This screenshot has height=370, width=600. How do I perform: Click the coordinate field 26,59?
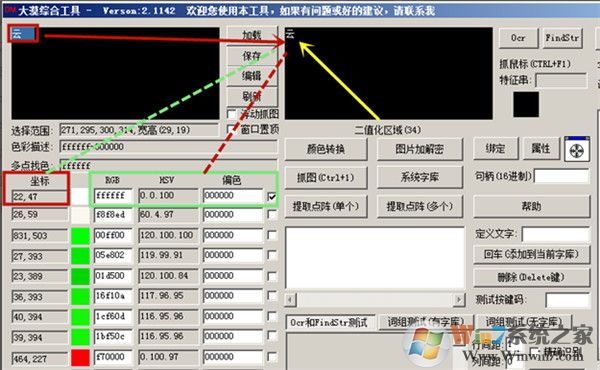tap(40, 215)
